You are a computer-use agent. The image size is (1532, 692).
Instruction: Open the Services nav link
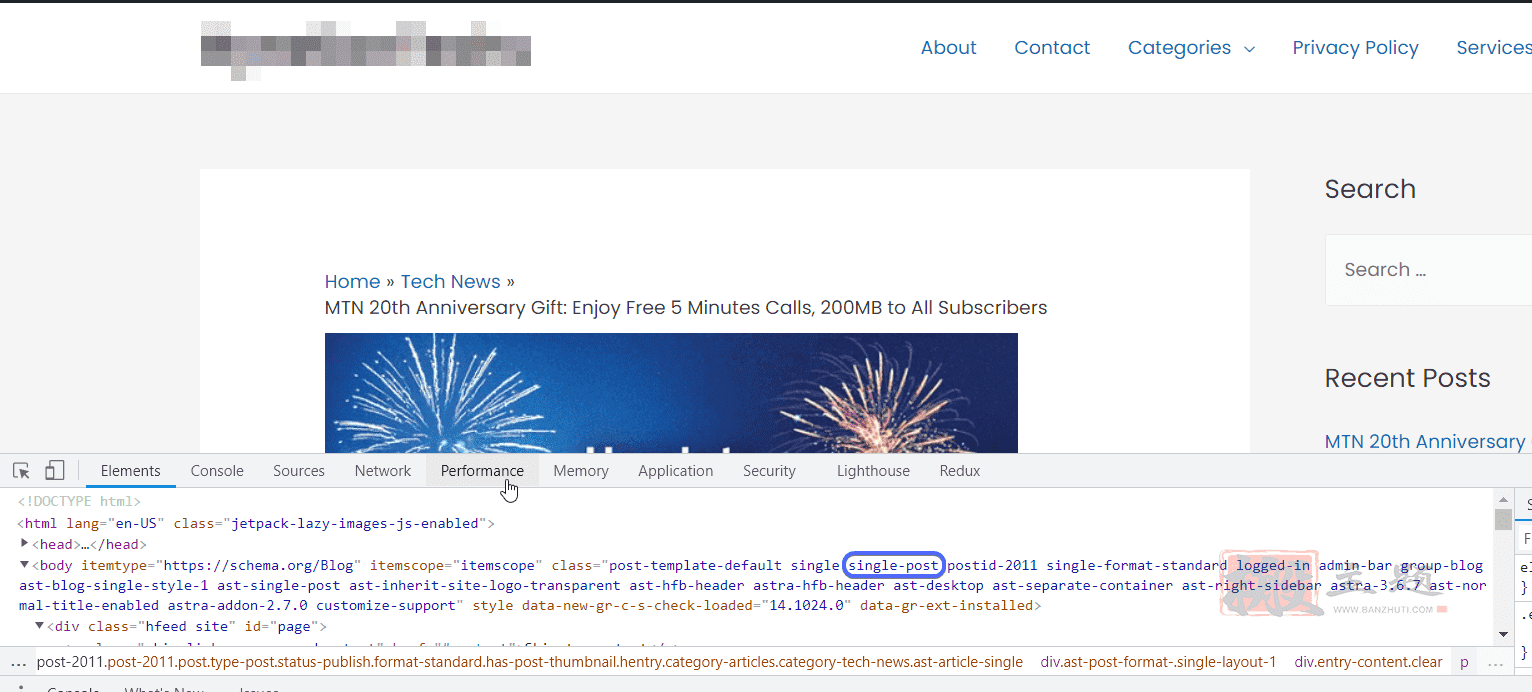pyautogui.click(x=1494, y=48)
